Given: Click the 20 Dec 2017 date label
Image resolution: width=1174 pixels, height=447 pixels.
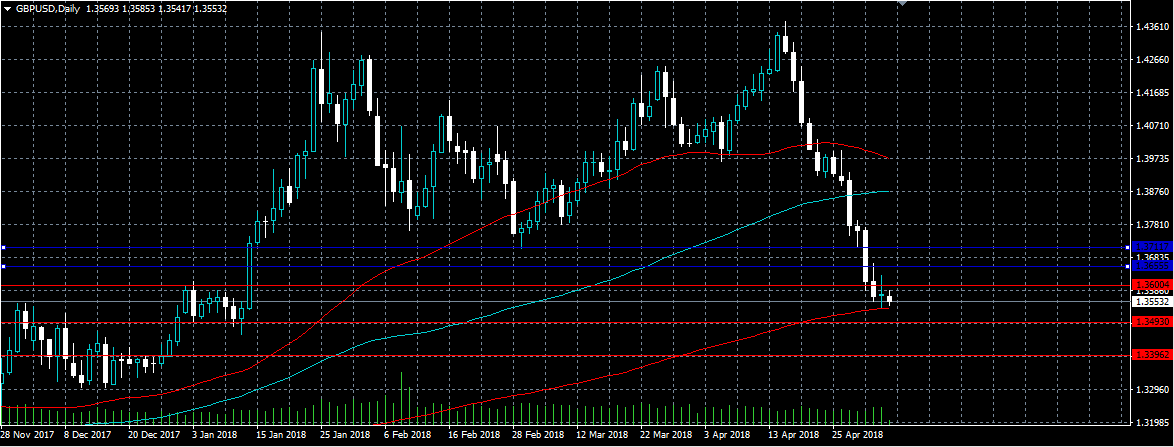Looking at the screenshot, I should click(153, 435).
